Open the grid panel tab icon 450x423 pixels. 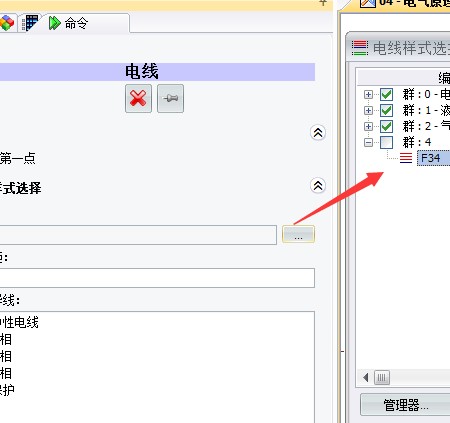pos(30,23)
